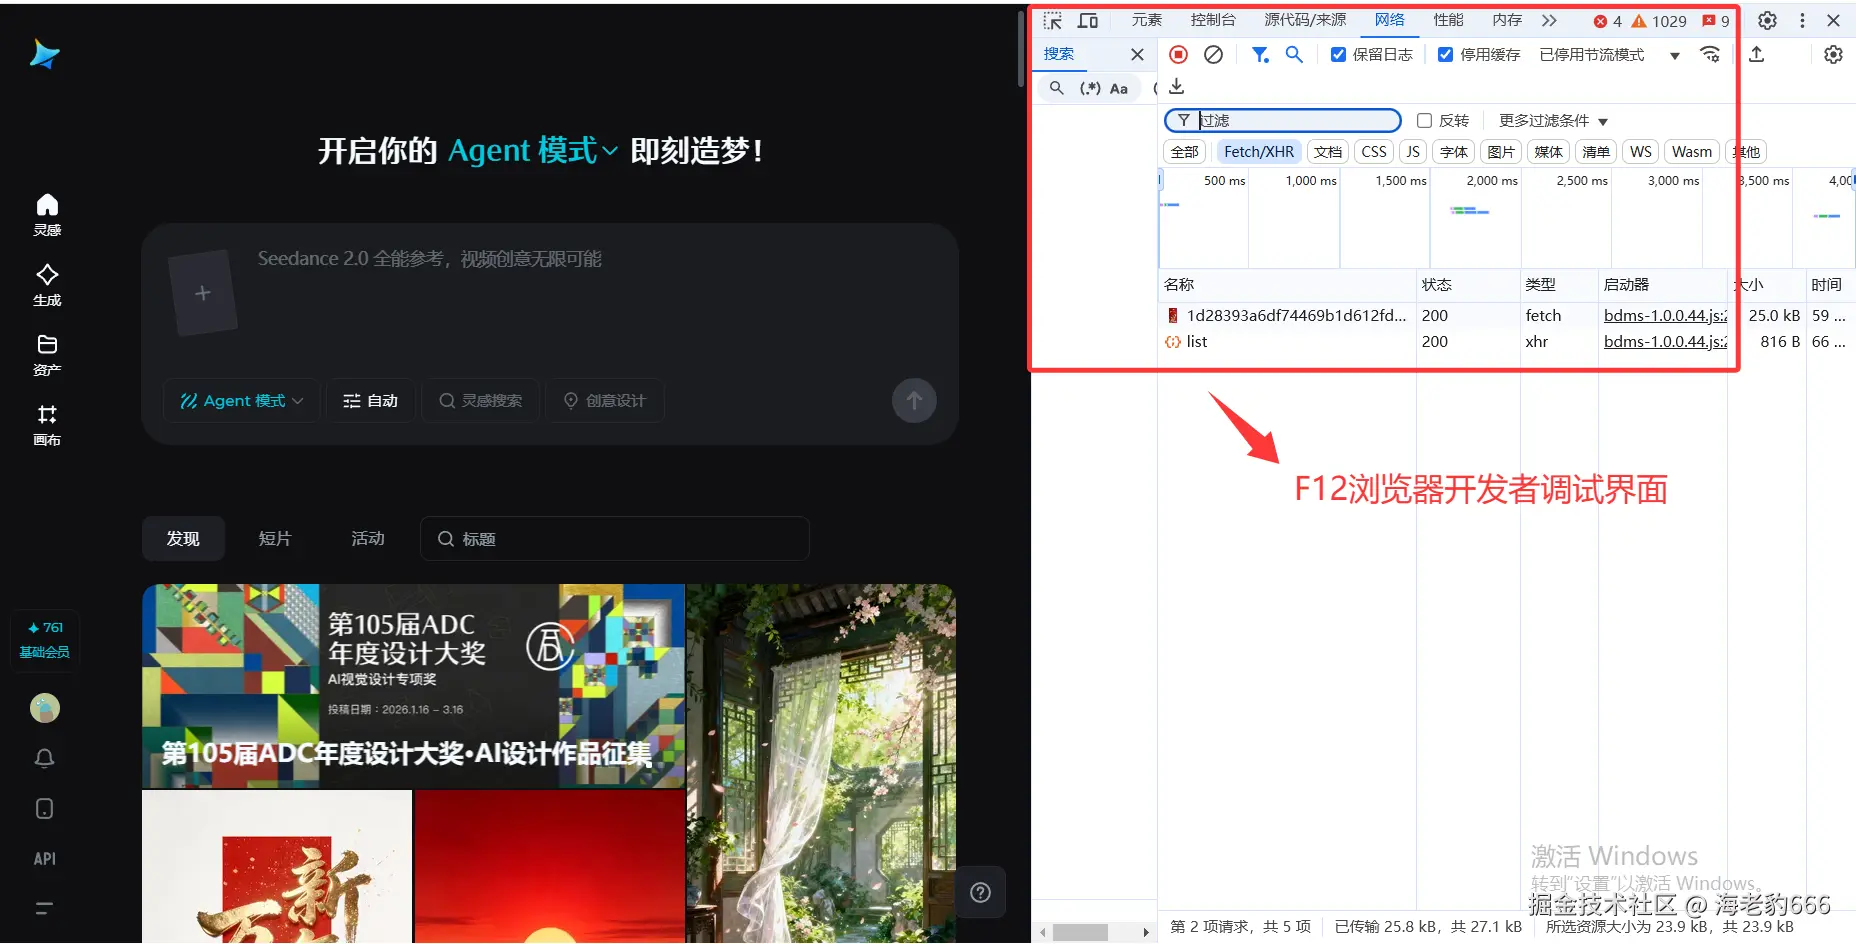Click the network throttling conditions icon

pos(1710,54)
